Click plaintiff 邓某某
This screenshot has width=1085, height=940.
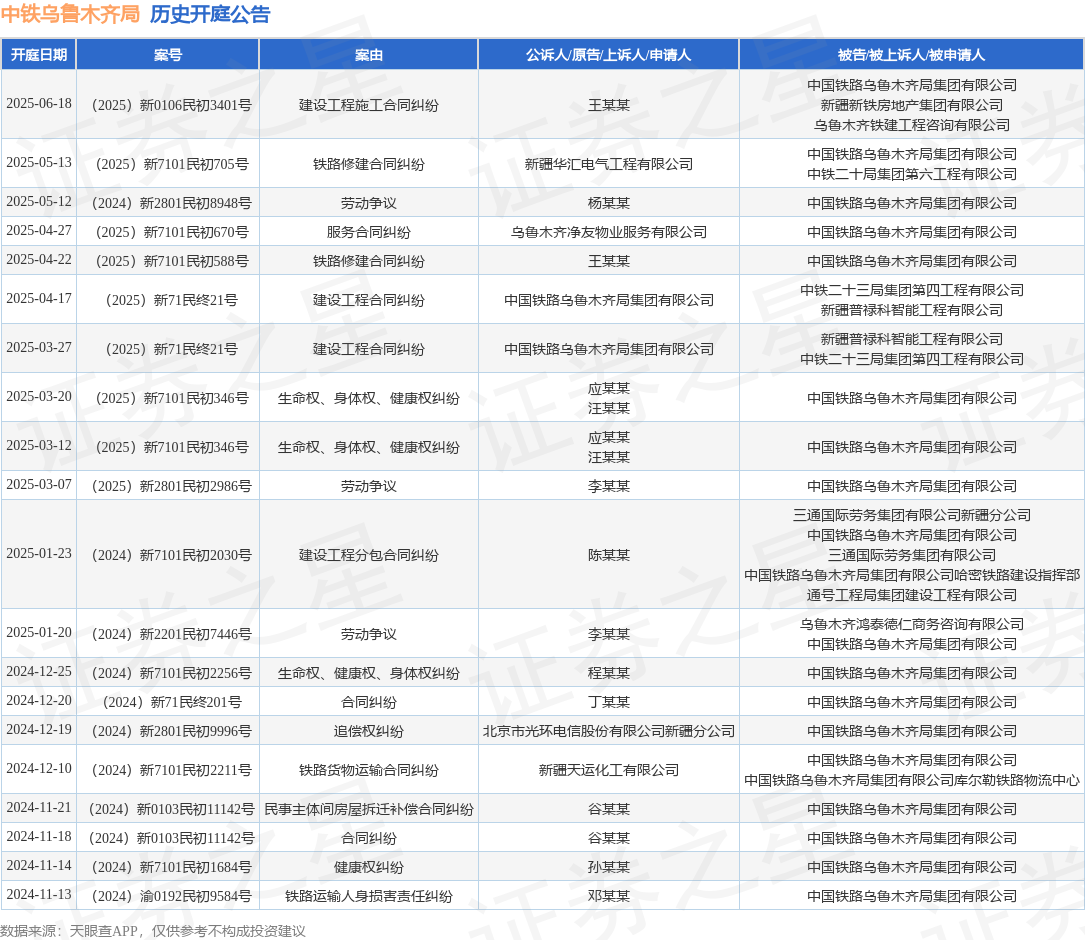(608, 897)
